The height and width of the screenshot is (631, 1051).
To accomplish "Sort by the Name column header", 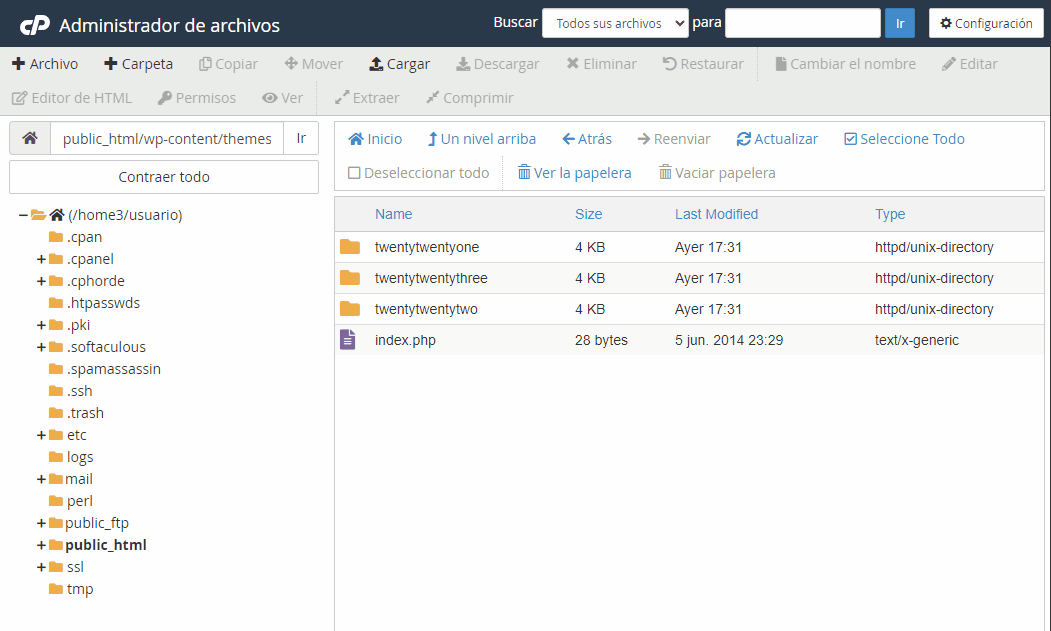I will [393, 214].
